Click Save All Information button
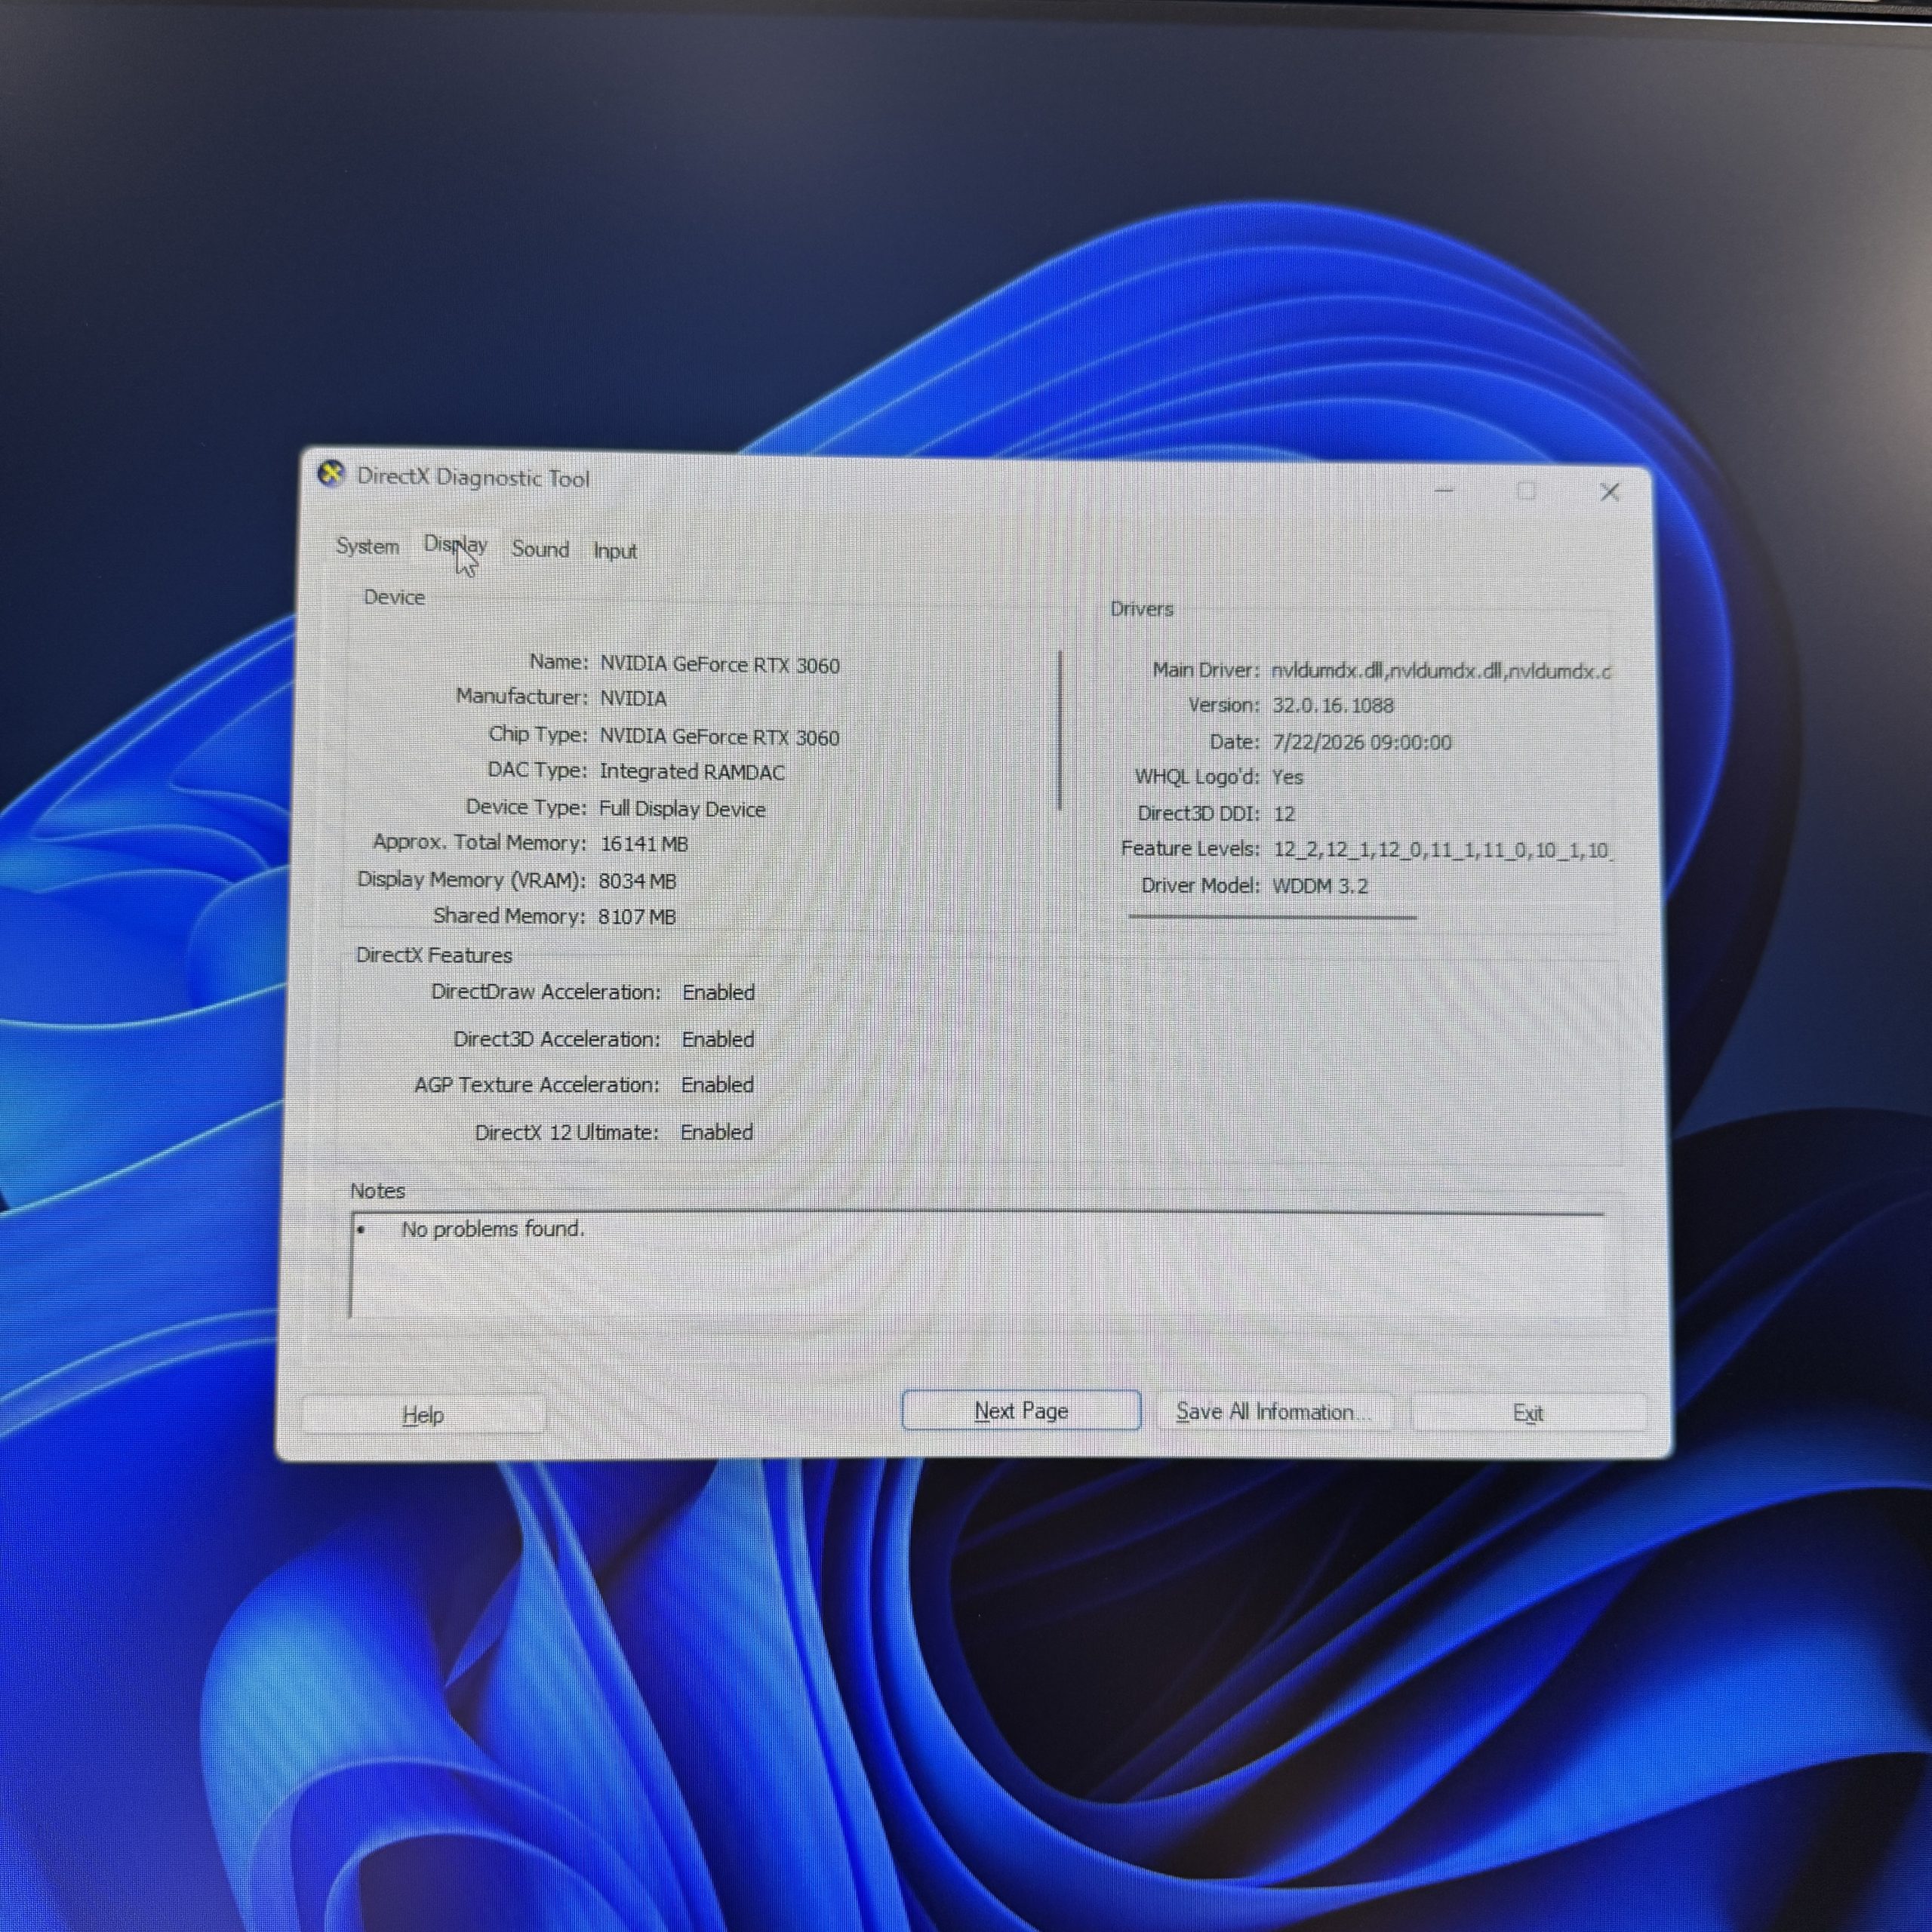 coord(1273,1412)
